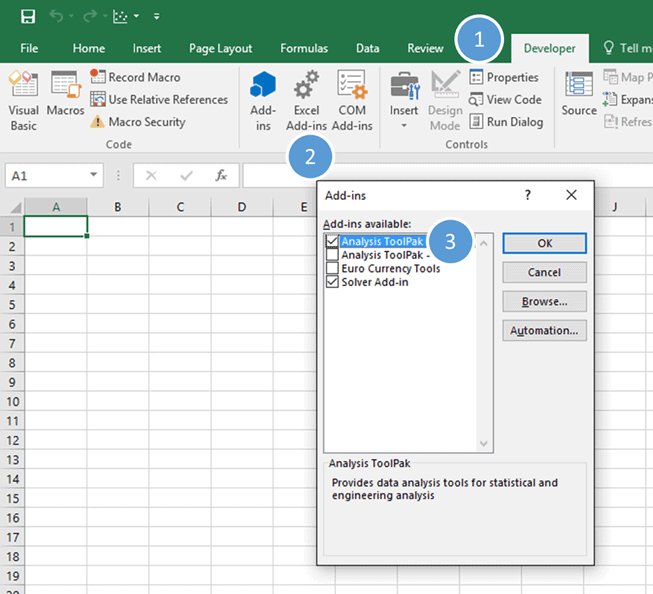Open the blue Add-ins icon
The image size is (653, 594).
263,100
